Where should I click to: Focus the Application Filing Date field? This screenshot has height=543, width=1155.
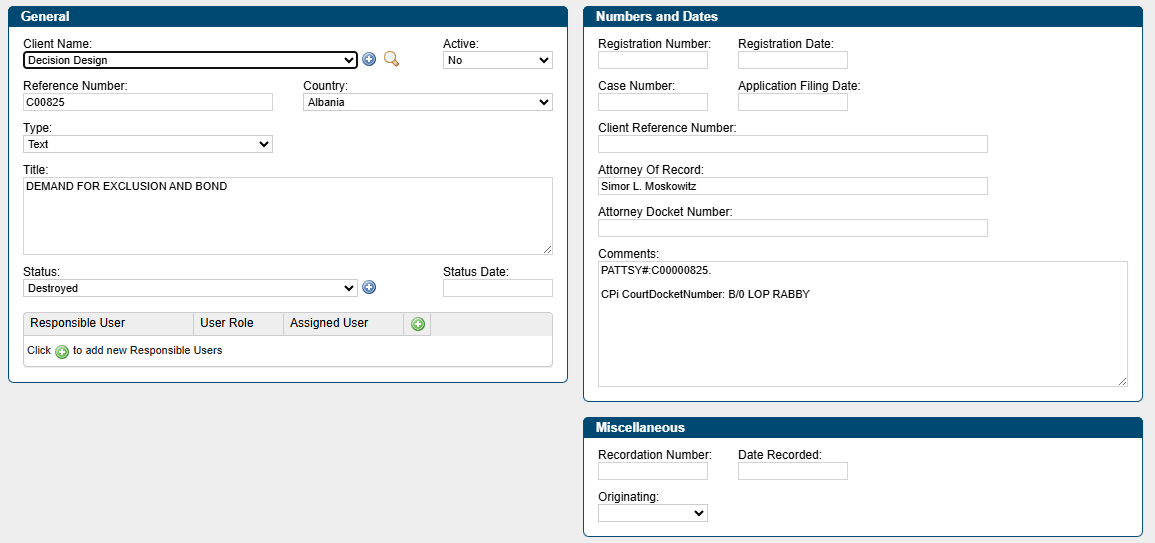pyautogui.click(x=793, y=102)
